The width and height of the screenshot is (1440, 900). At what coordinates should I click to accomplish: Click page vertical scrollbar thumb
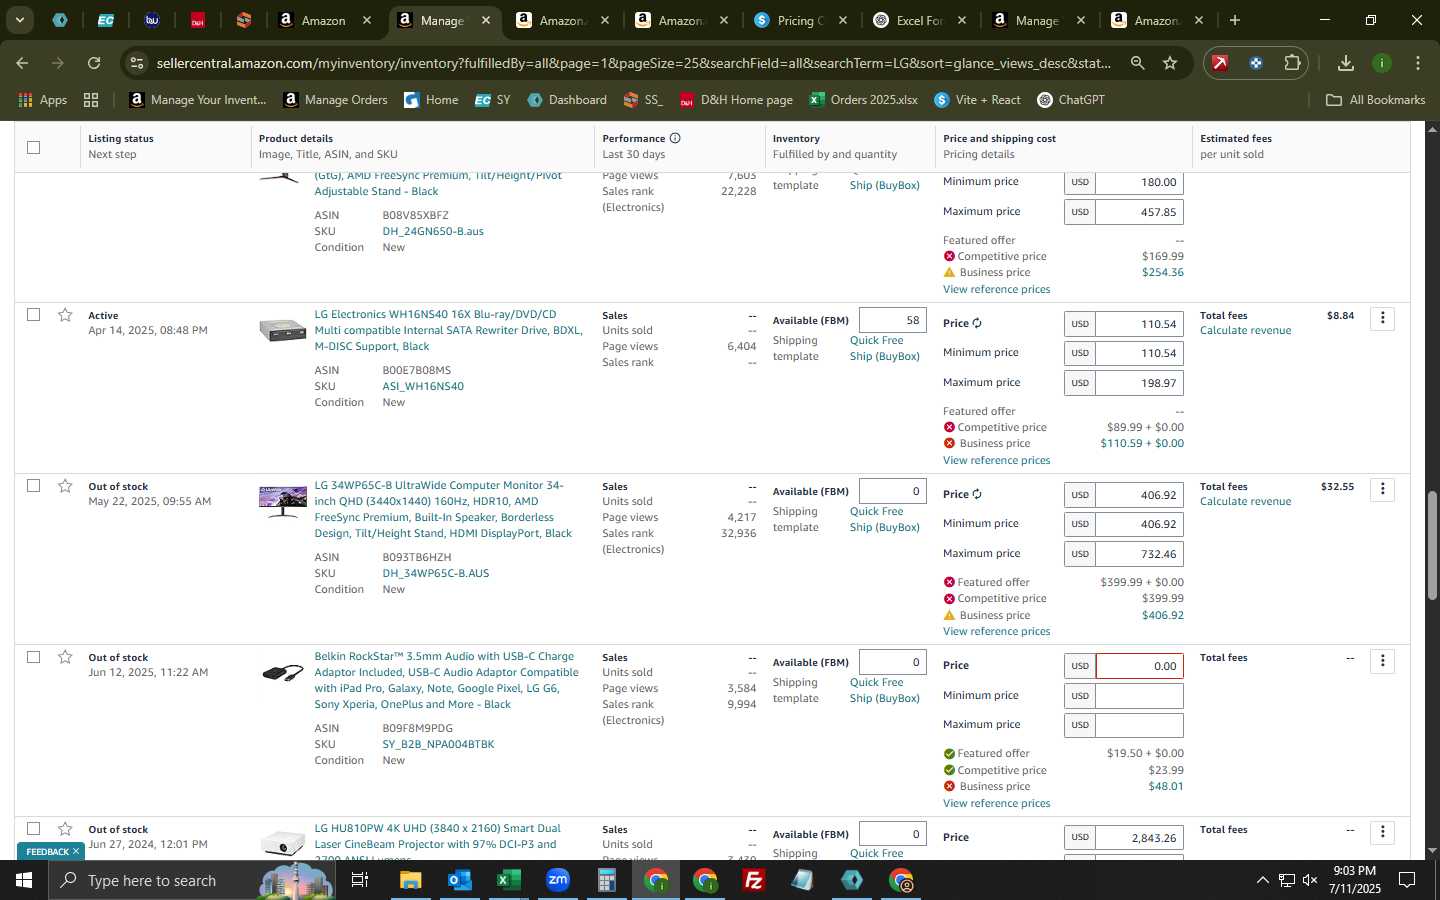tap(1431, 544)
